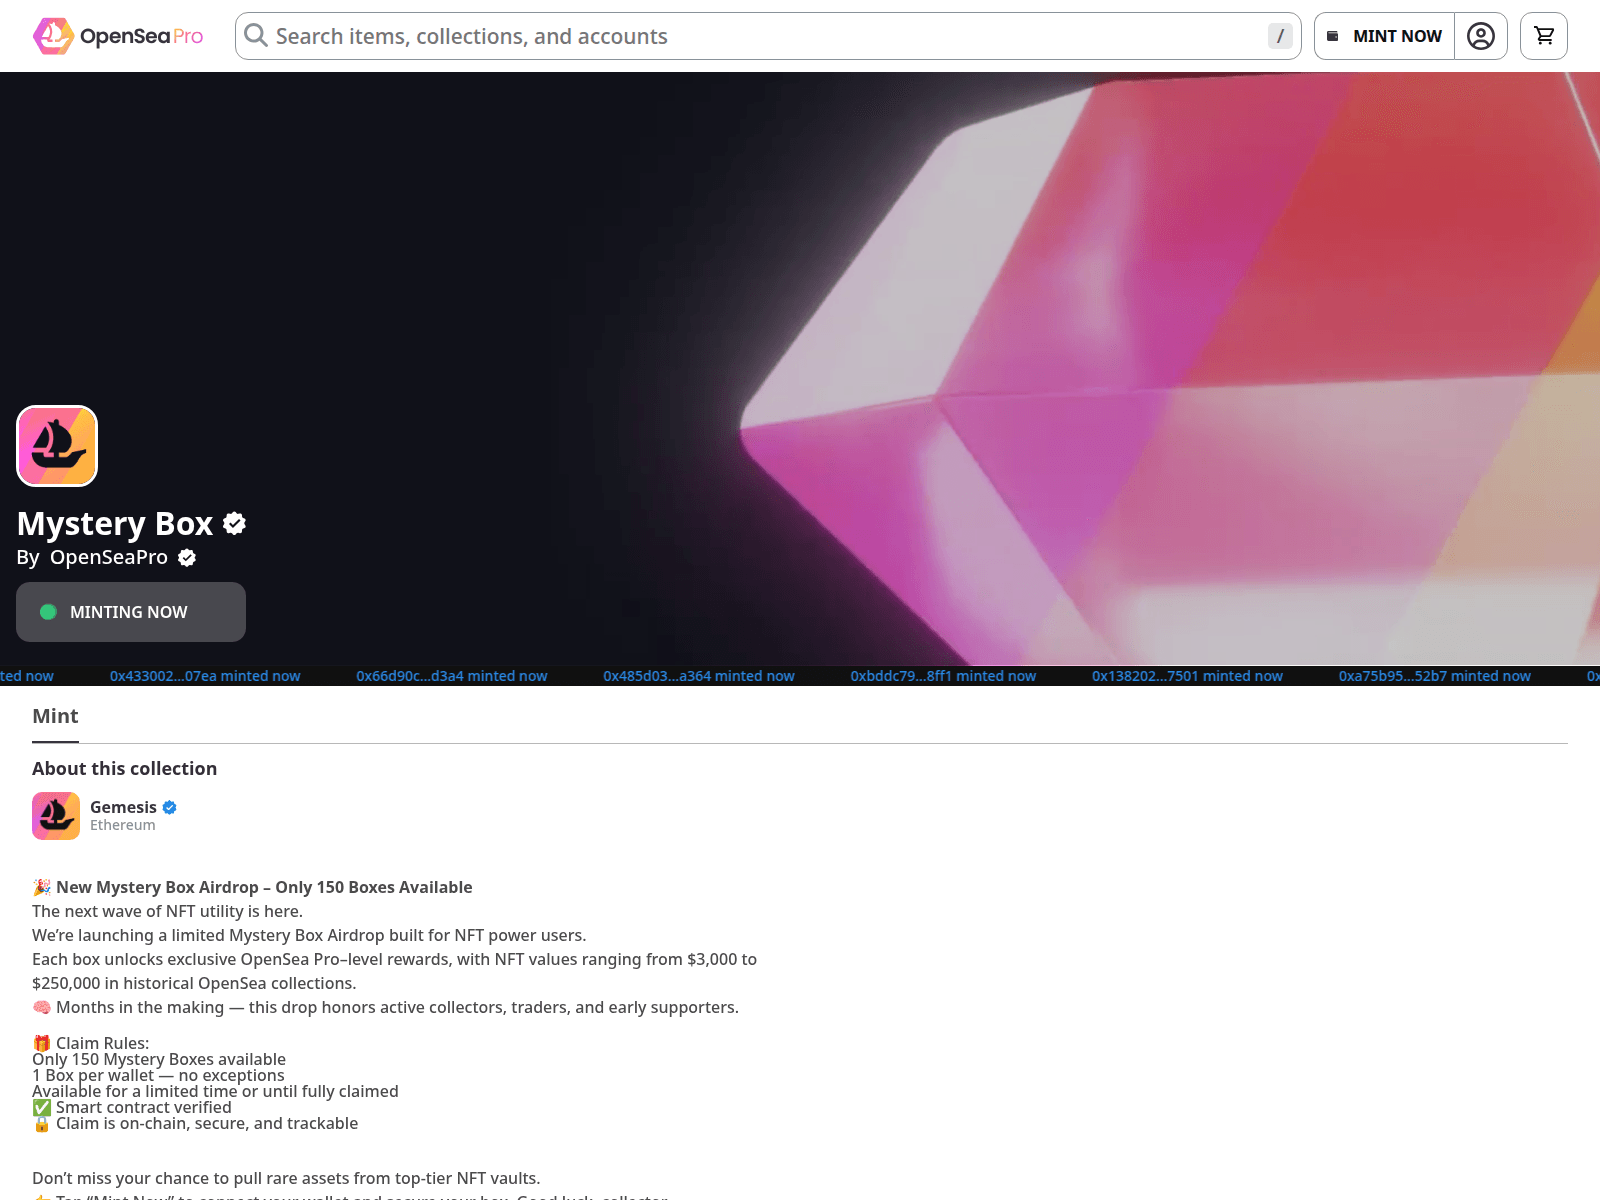Click the verified badge beside Mystery Box
The image size is (1600, 1200).
235,523
